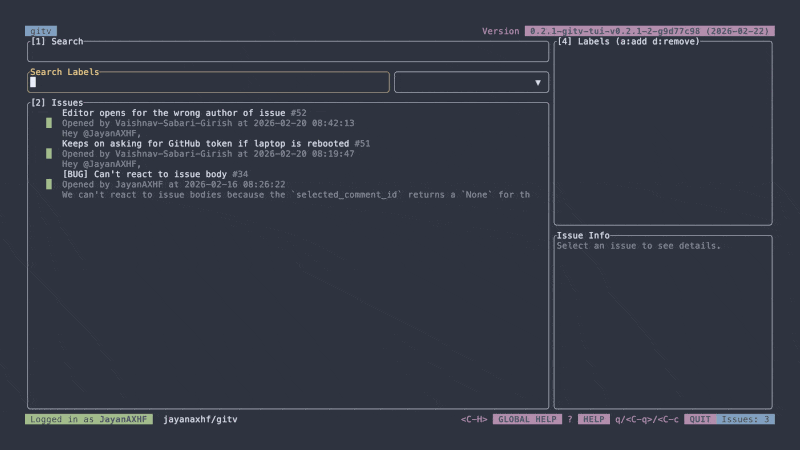The image size is (800, 450).
Task: Click the gitv app badge
Action: (41, 31)
